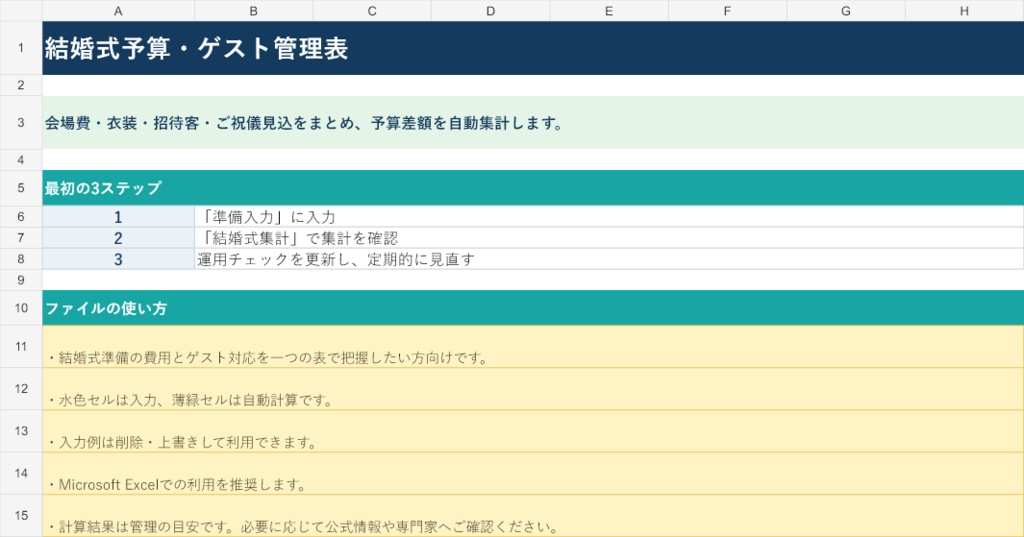Click the note Microsoft Excelでの利用を推奨します
Screen dimensions: 1024x537
(x=533, y=473)
